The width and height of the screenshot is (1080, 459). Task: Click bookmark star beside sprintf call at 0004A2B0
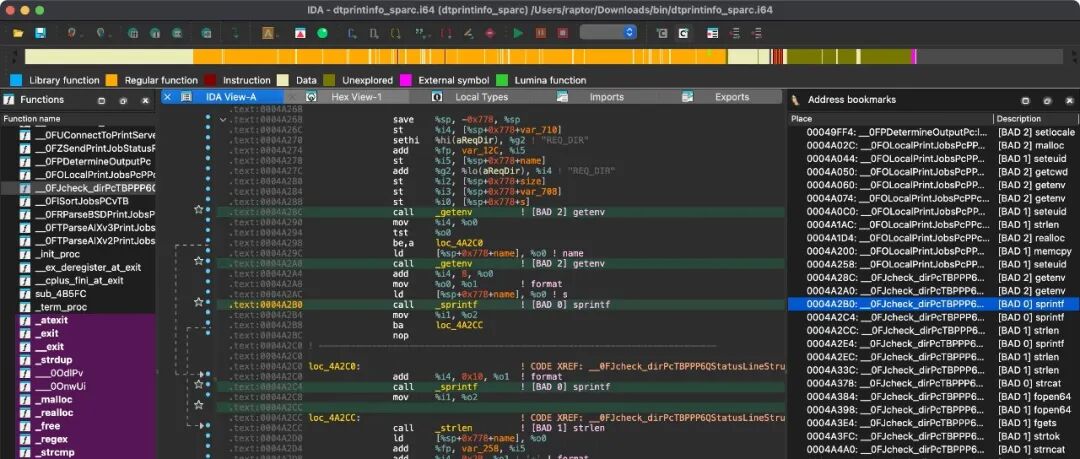198,302
